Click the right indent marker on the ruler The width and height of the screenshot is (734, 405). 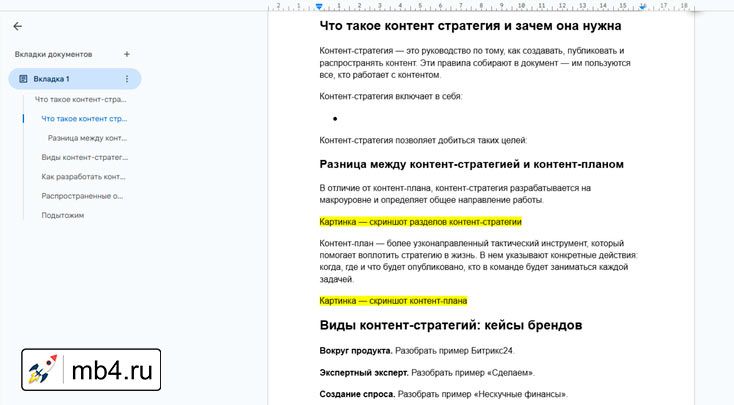click(643, 7)
